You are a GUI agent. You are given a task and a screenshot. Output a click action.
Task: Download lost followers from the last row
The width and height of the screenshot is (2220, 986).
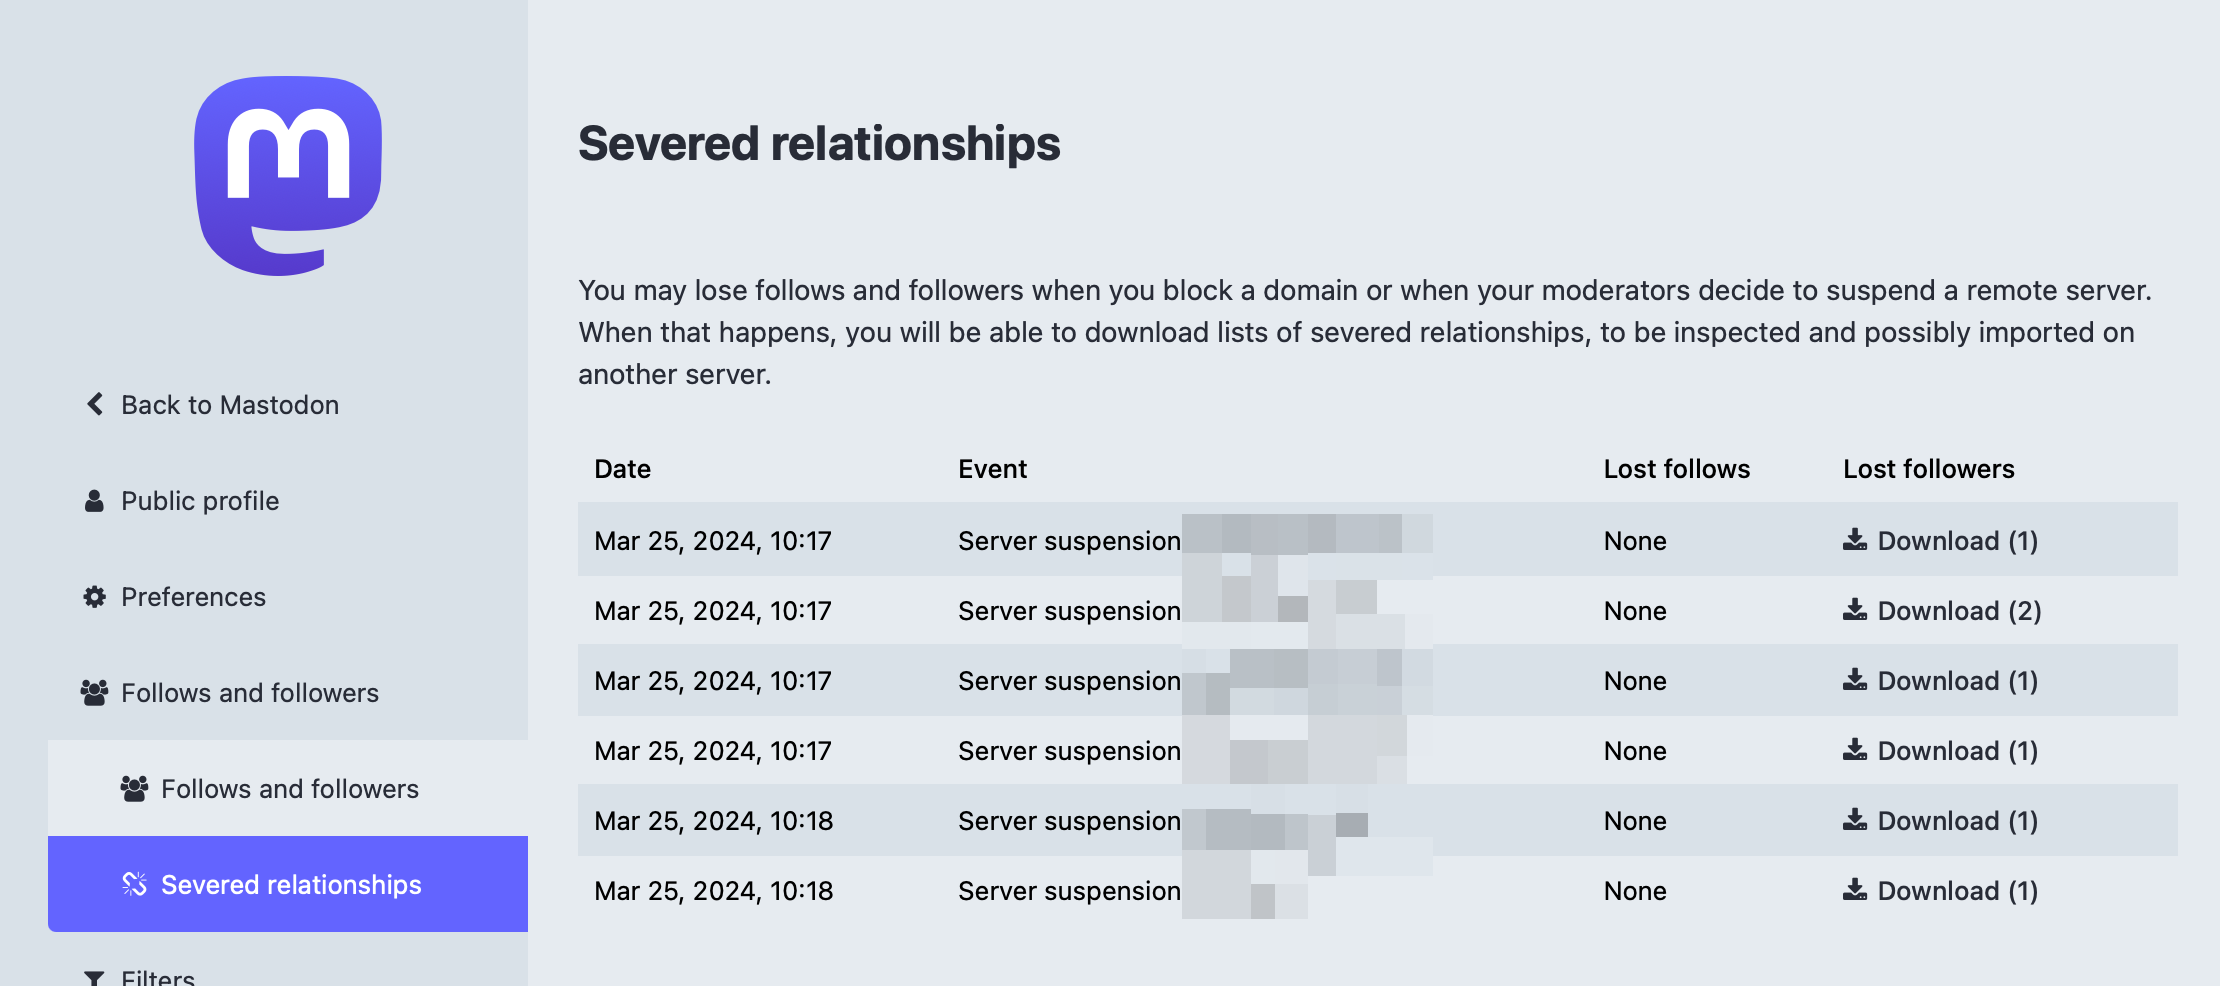click(x=1956, y=891)
